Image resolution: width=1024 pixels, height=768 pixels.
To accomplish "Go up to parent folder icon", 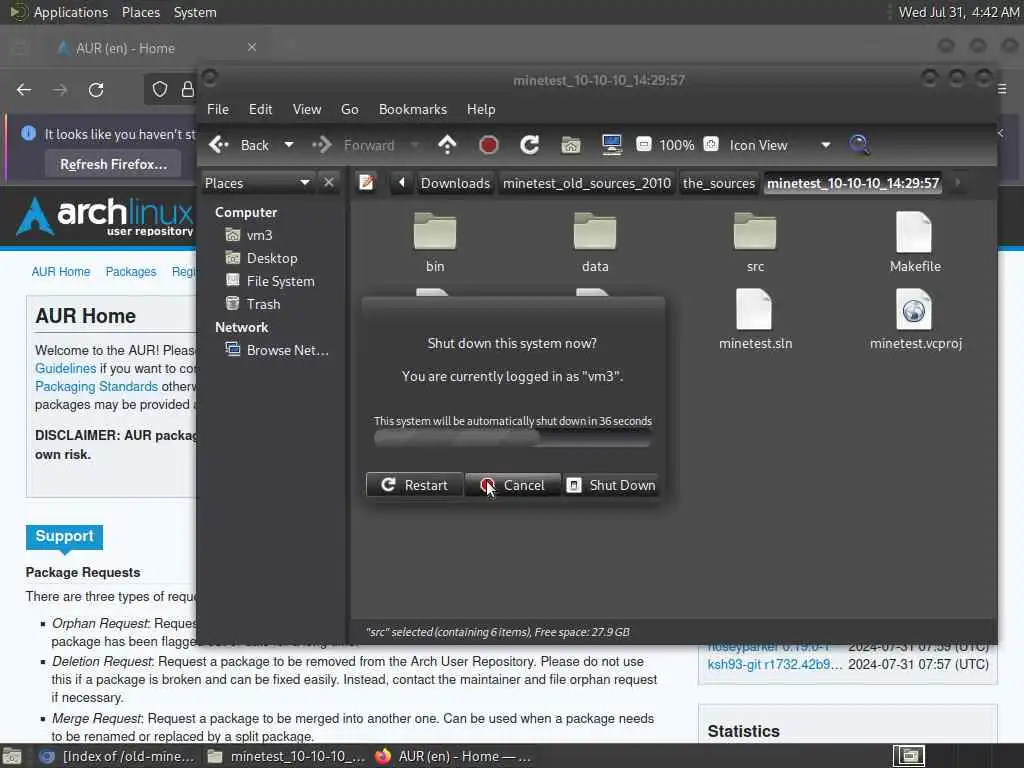I will click(x=447, y=145).
